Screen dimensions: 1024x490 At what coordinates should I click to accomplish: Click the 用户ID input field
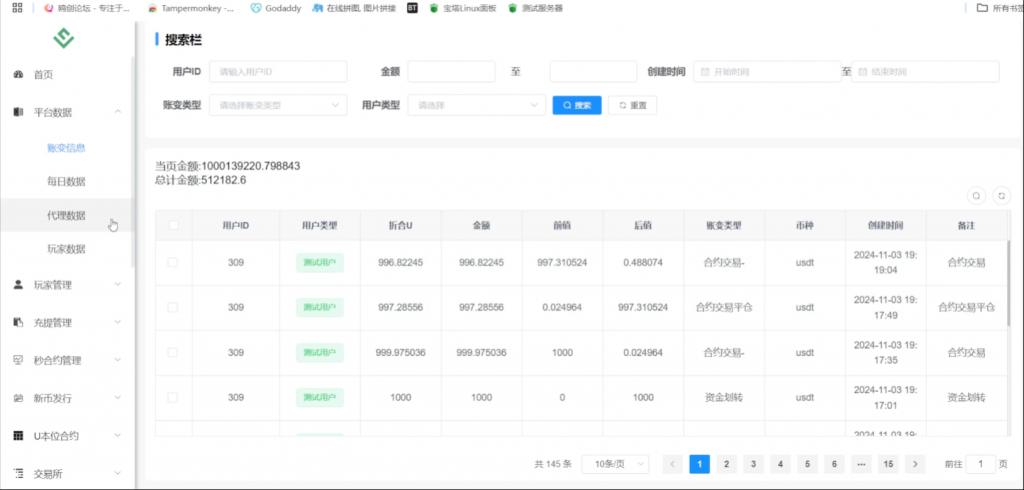278,72
